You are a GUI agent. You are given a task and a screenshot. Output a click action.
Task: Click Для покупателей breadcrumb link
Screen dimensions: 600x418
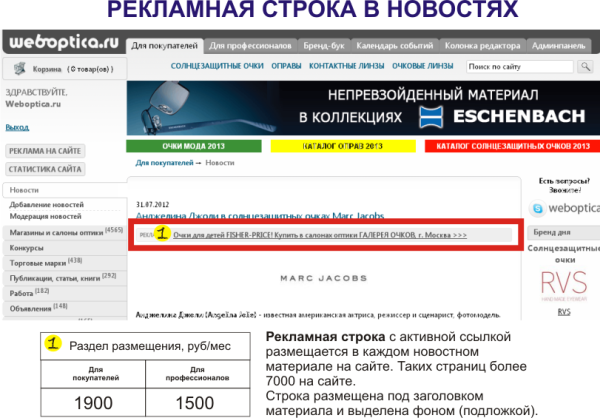pos(164,163)
